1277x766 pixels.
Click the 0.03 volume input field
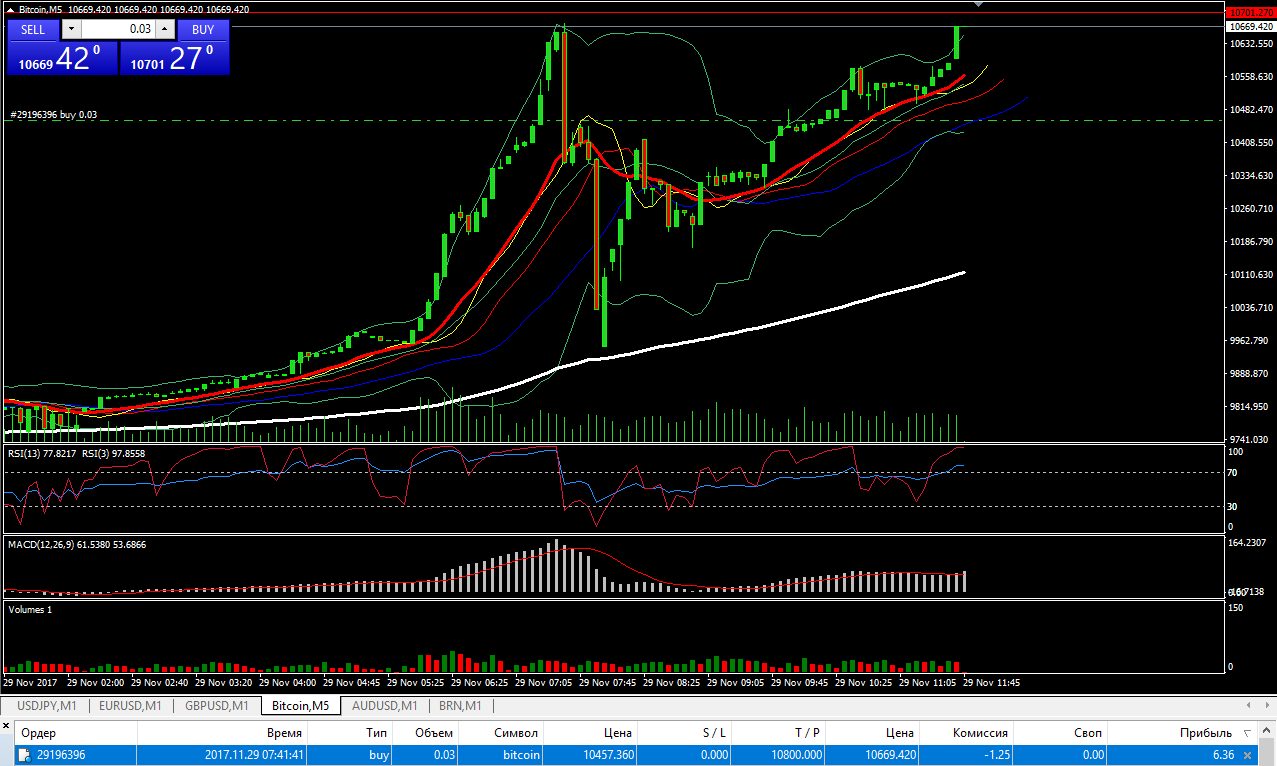pyautogui.click(x=118, y=29)
